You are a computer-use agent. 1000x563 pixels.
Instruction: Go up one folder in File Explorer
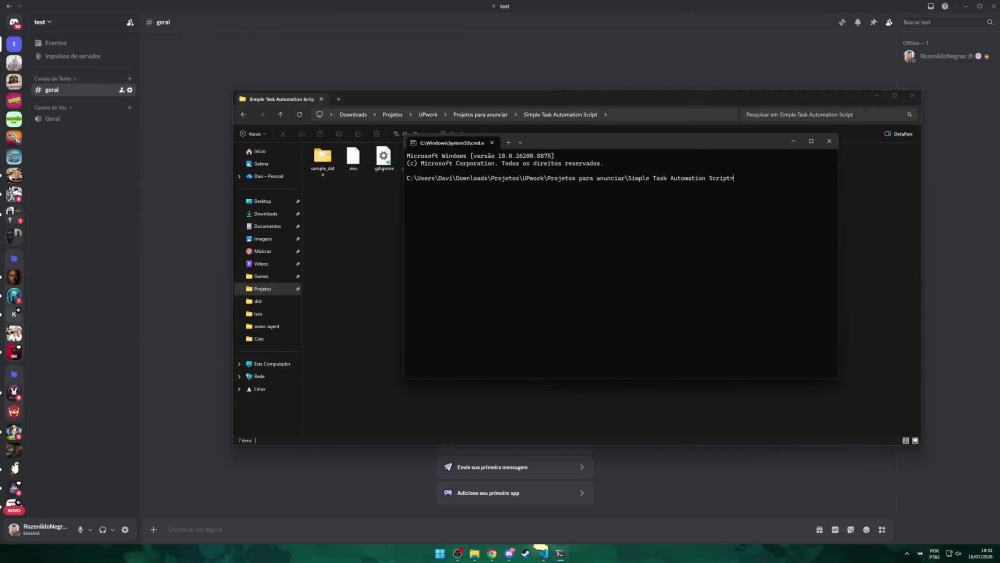[281, 115]
